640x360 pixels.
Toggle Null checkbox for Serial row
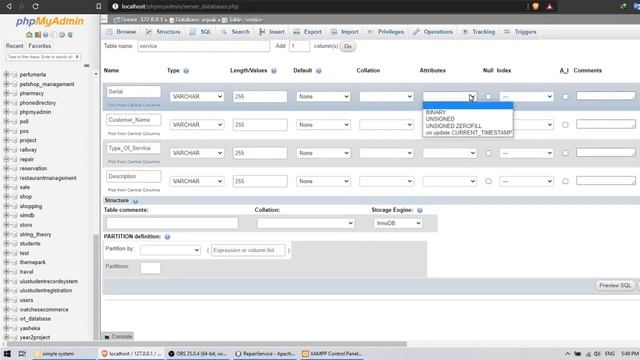[488, 97]
